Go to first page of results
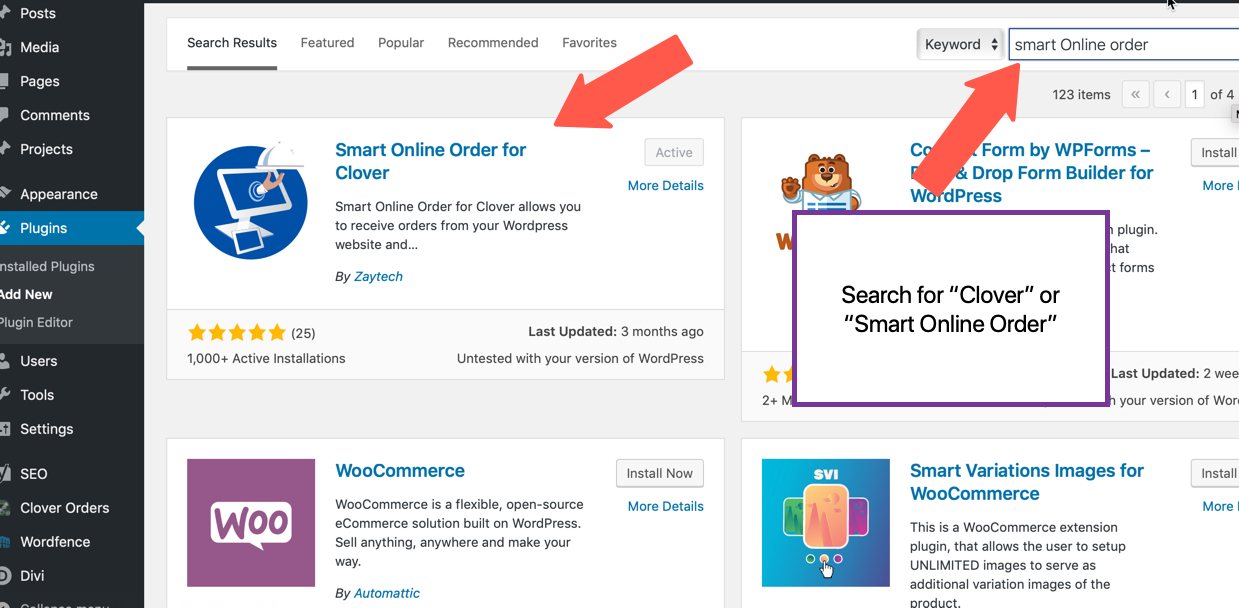Image resolution: width=1239 pixels, height=608 pixels. 1135,94
